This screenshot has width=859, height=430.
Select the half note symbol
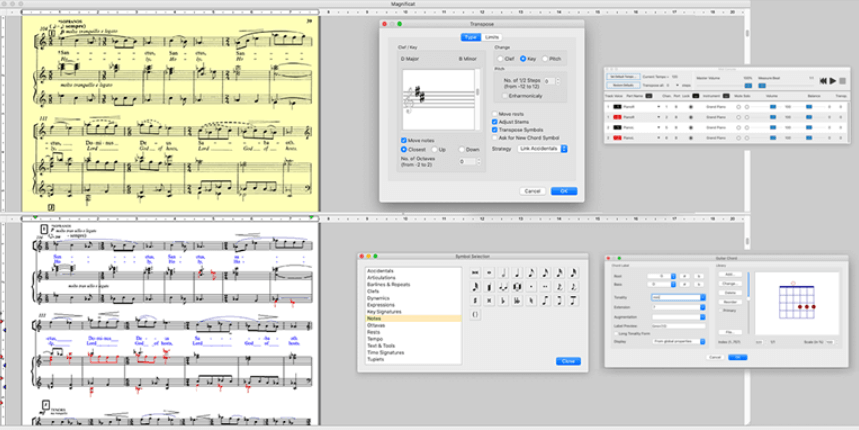(503, 273)
